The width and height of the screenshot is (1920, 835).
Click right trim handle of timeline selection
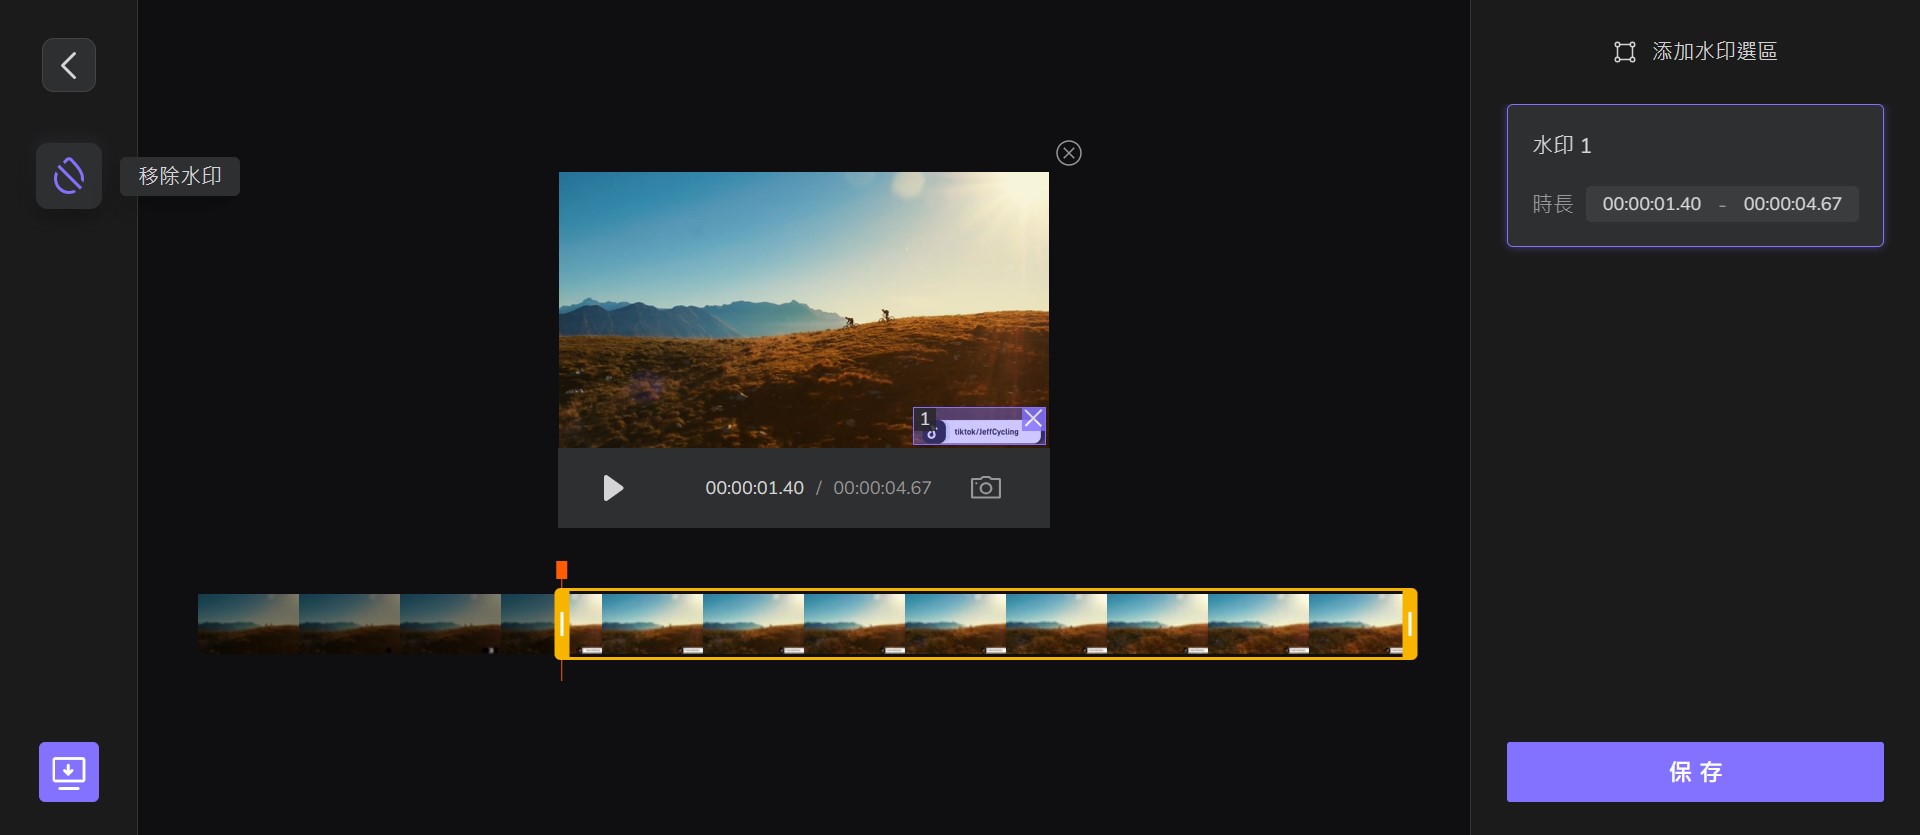(x=1410, y=624)
